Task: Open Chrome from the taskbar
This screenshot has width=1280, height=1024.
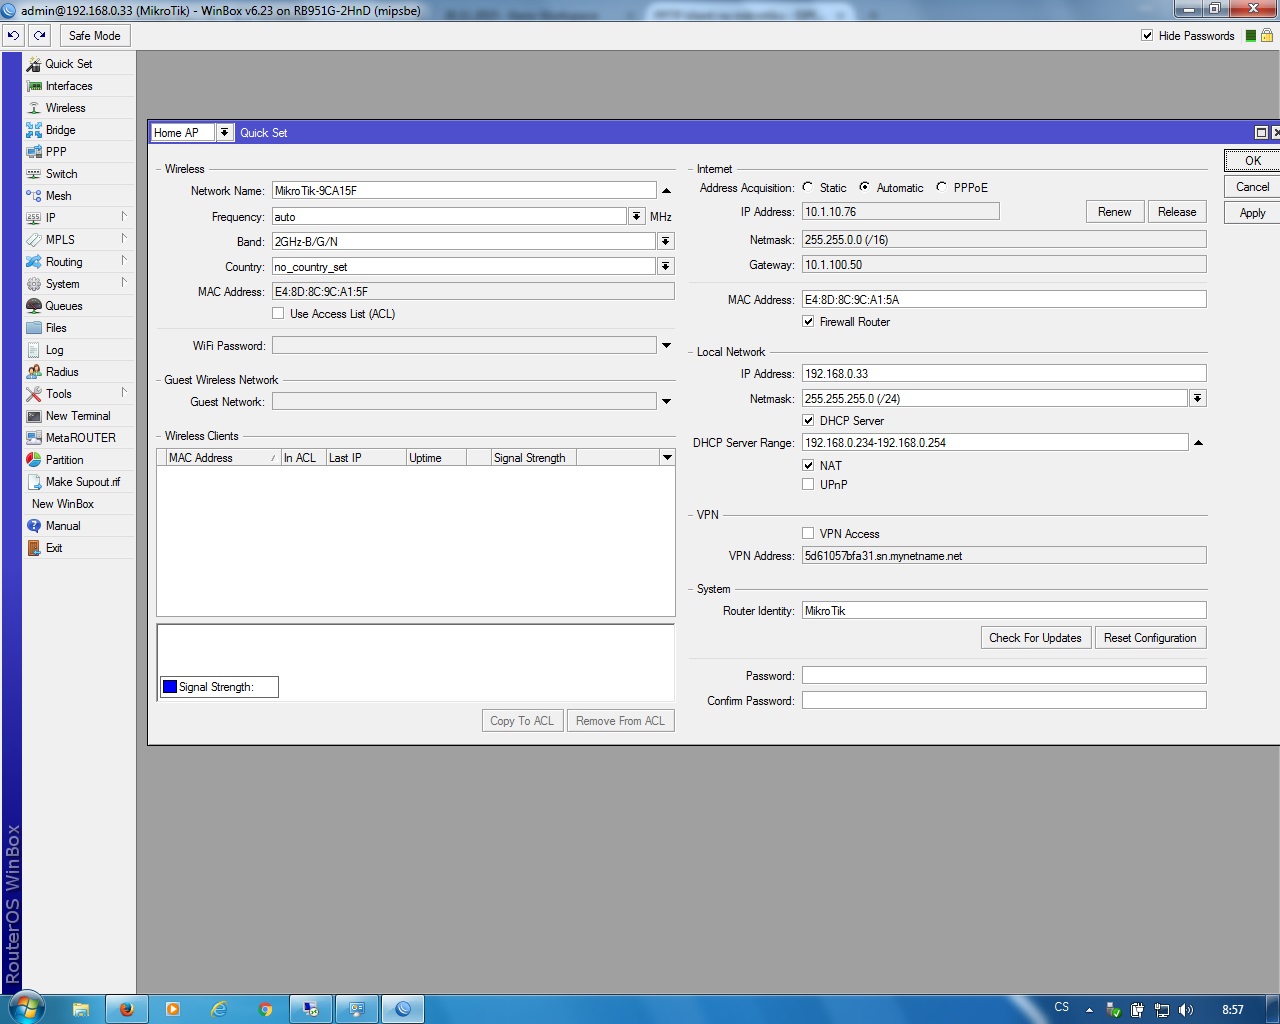Action: click(265, 1009)
